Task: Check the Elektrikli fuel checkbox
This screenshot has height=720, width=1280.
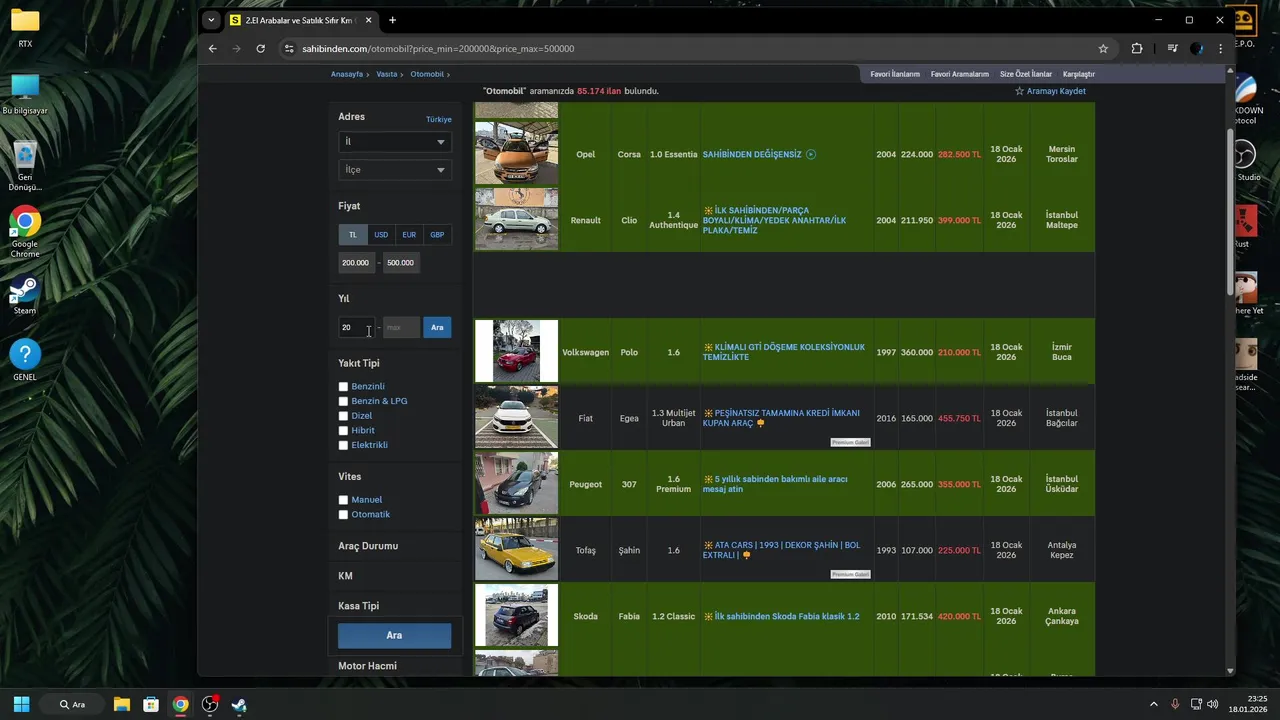Action: [343, 445]
